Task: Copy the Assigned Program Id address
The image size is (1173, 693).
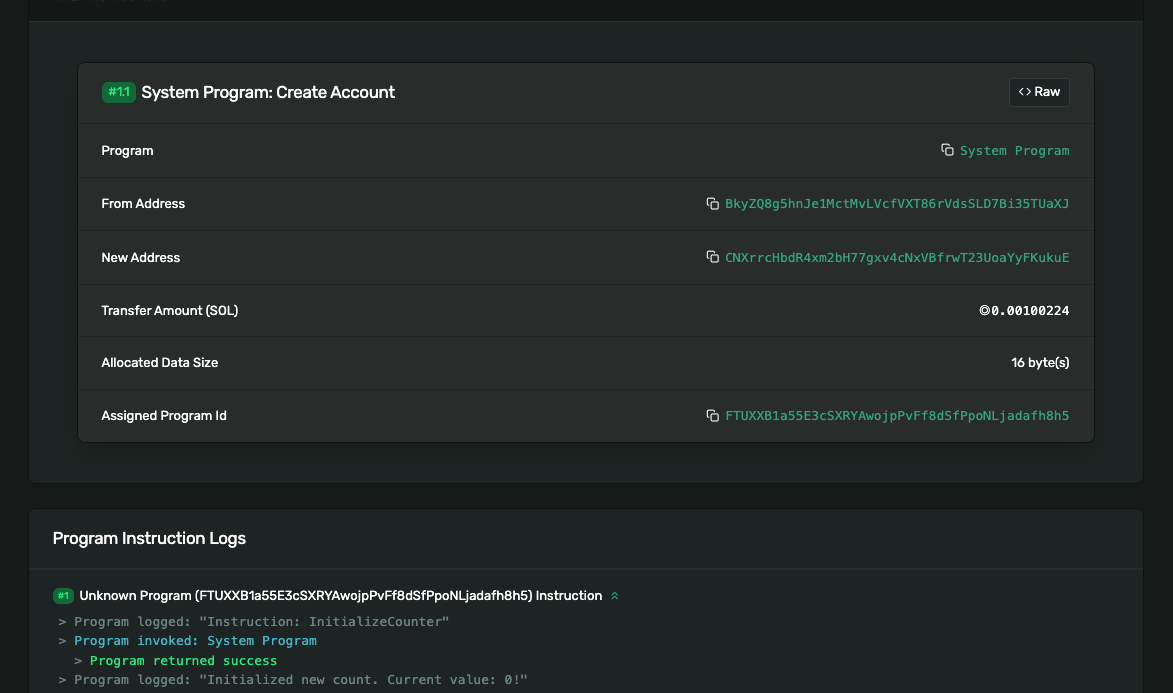Action: [712, 415]
